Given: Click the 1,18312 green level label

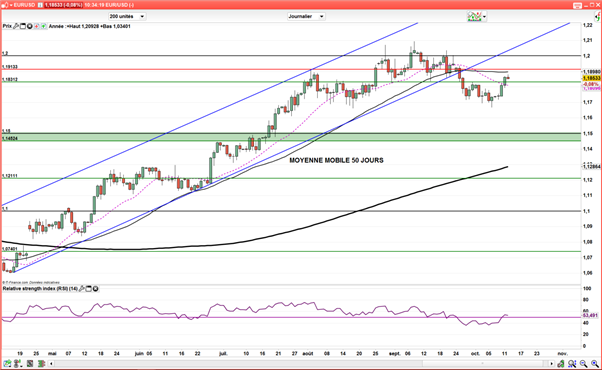Looking at the screenshot, I should pos(10,79).
